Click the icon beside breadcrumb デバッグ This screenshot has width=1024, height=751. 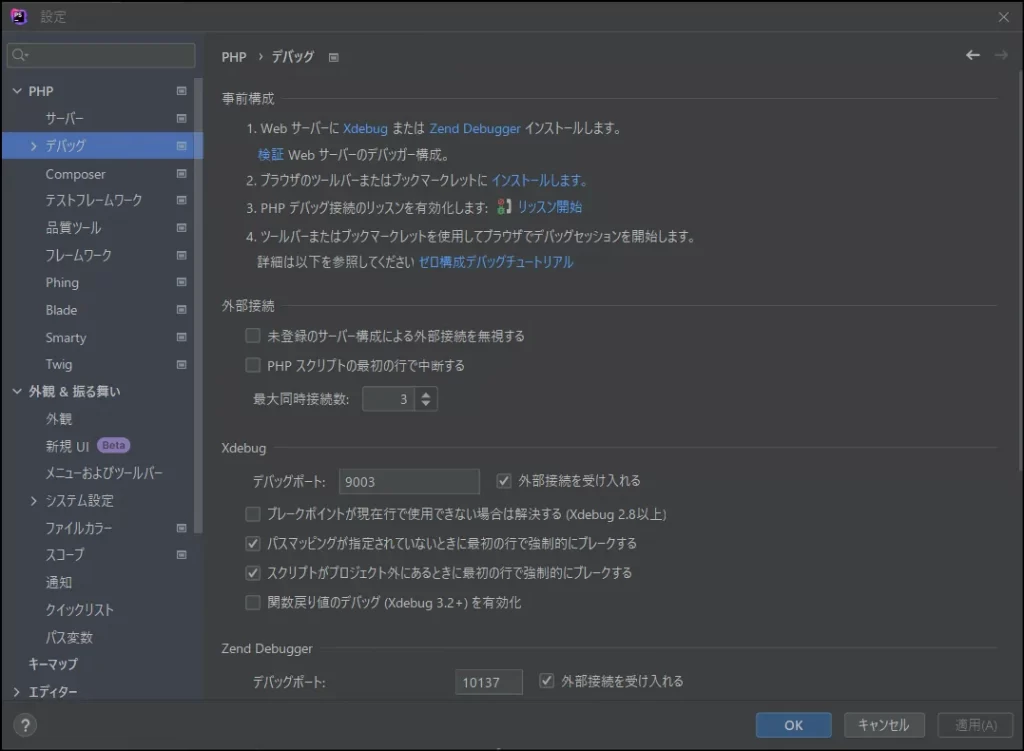[334, 58]
